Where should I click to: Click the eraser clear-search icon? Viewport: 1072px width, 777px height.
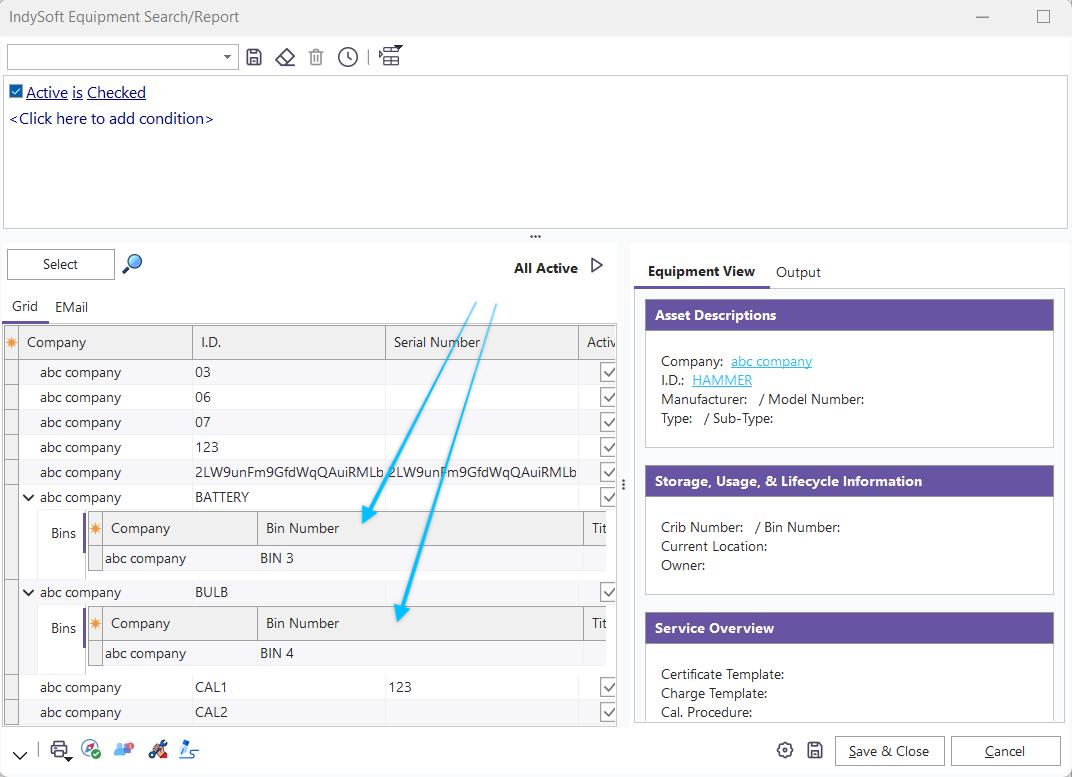[x=285, y=57]
